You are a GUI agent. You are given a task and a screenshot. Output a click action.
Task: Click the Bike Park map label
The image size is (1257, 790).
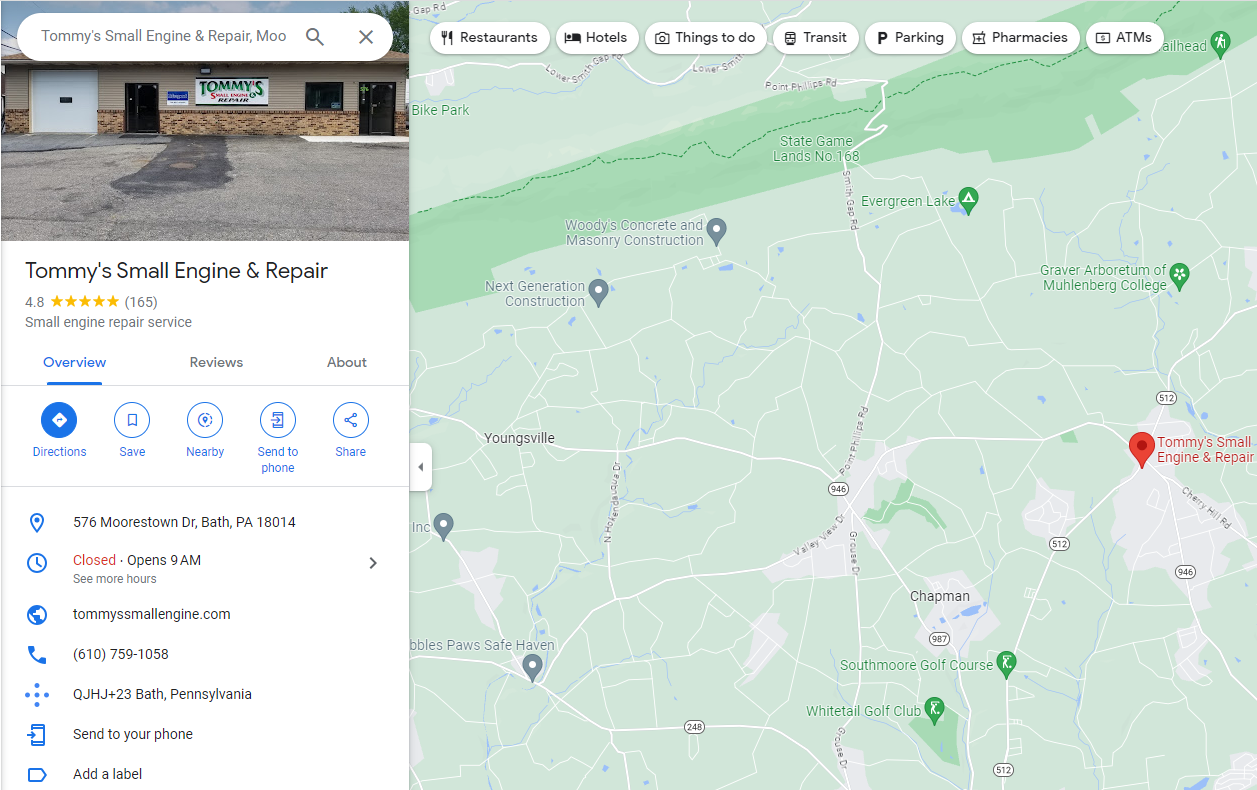tap(440, 110)
